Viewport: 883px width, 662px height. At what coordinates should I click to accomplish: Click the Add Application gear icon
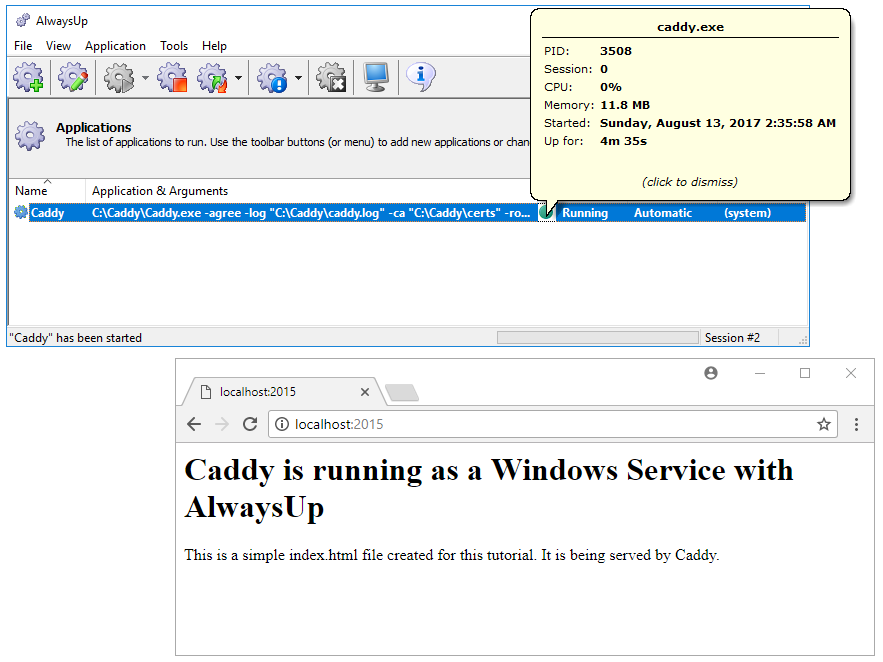pos(29,78)
